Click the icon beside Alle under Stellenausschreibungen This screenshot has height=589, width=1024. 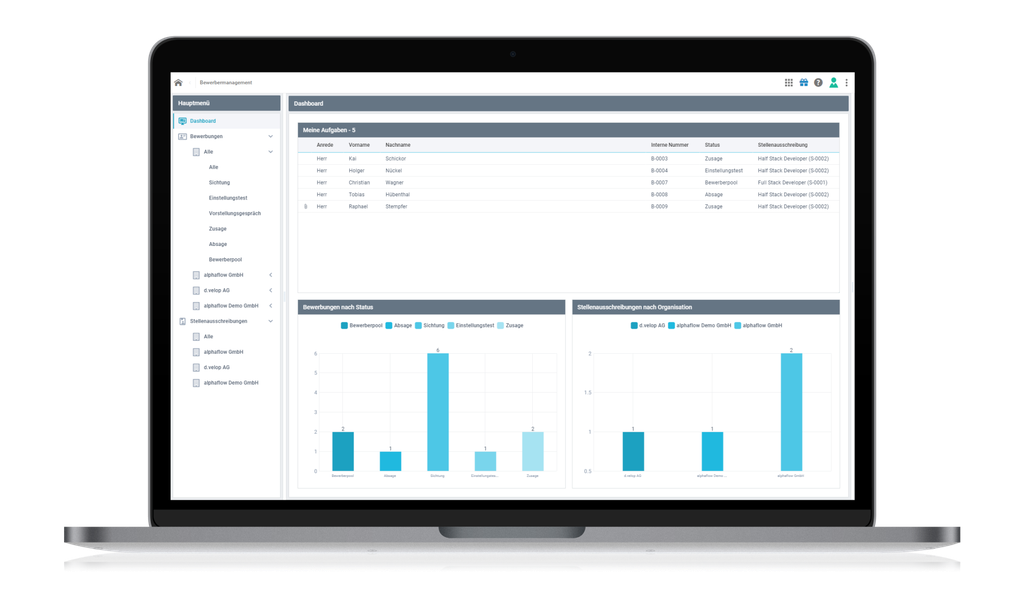[x=196, y=337]
